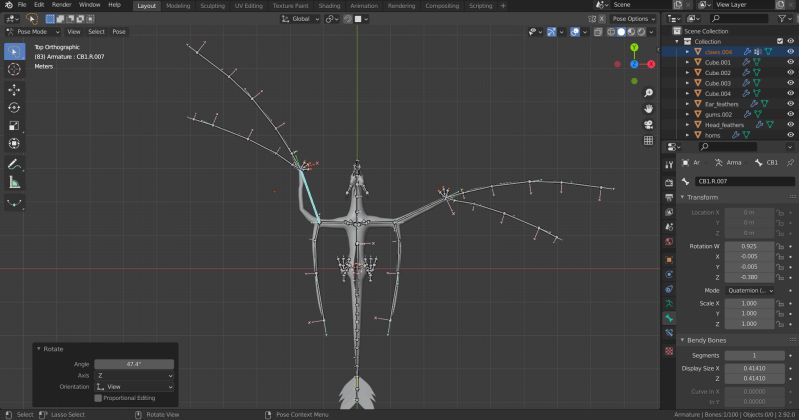Select the Cursor tool
The height and width of the screenshot is (420, 799).
pos(14,69)
